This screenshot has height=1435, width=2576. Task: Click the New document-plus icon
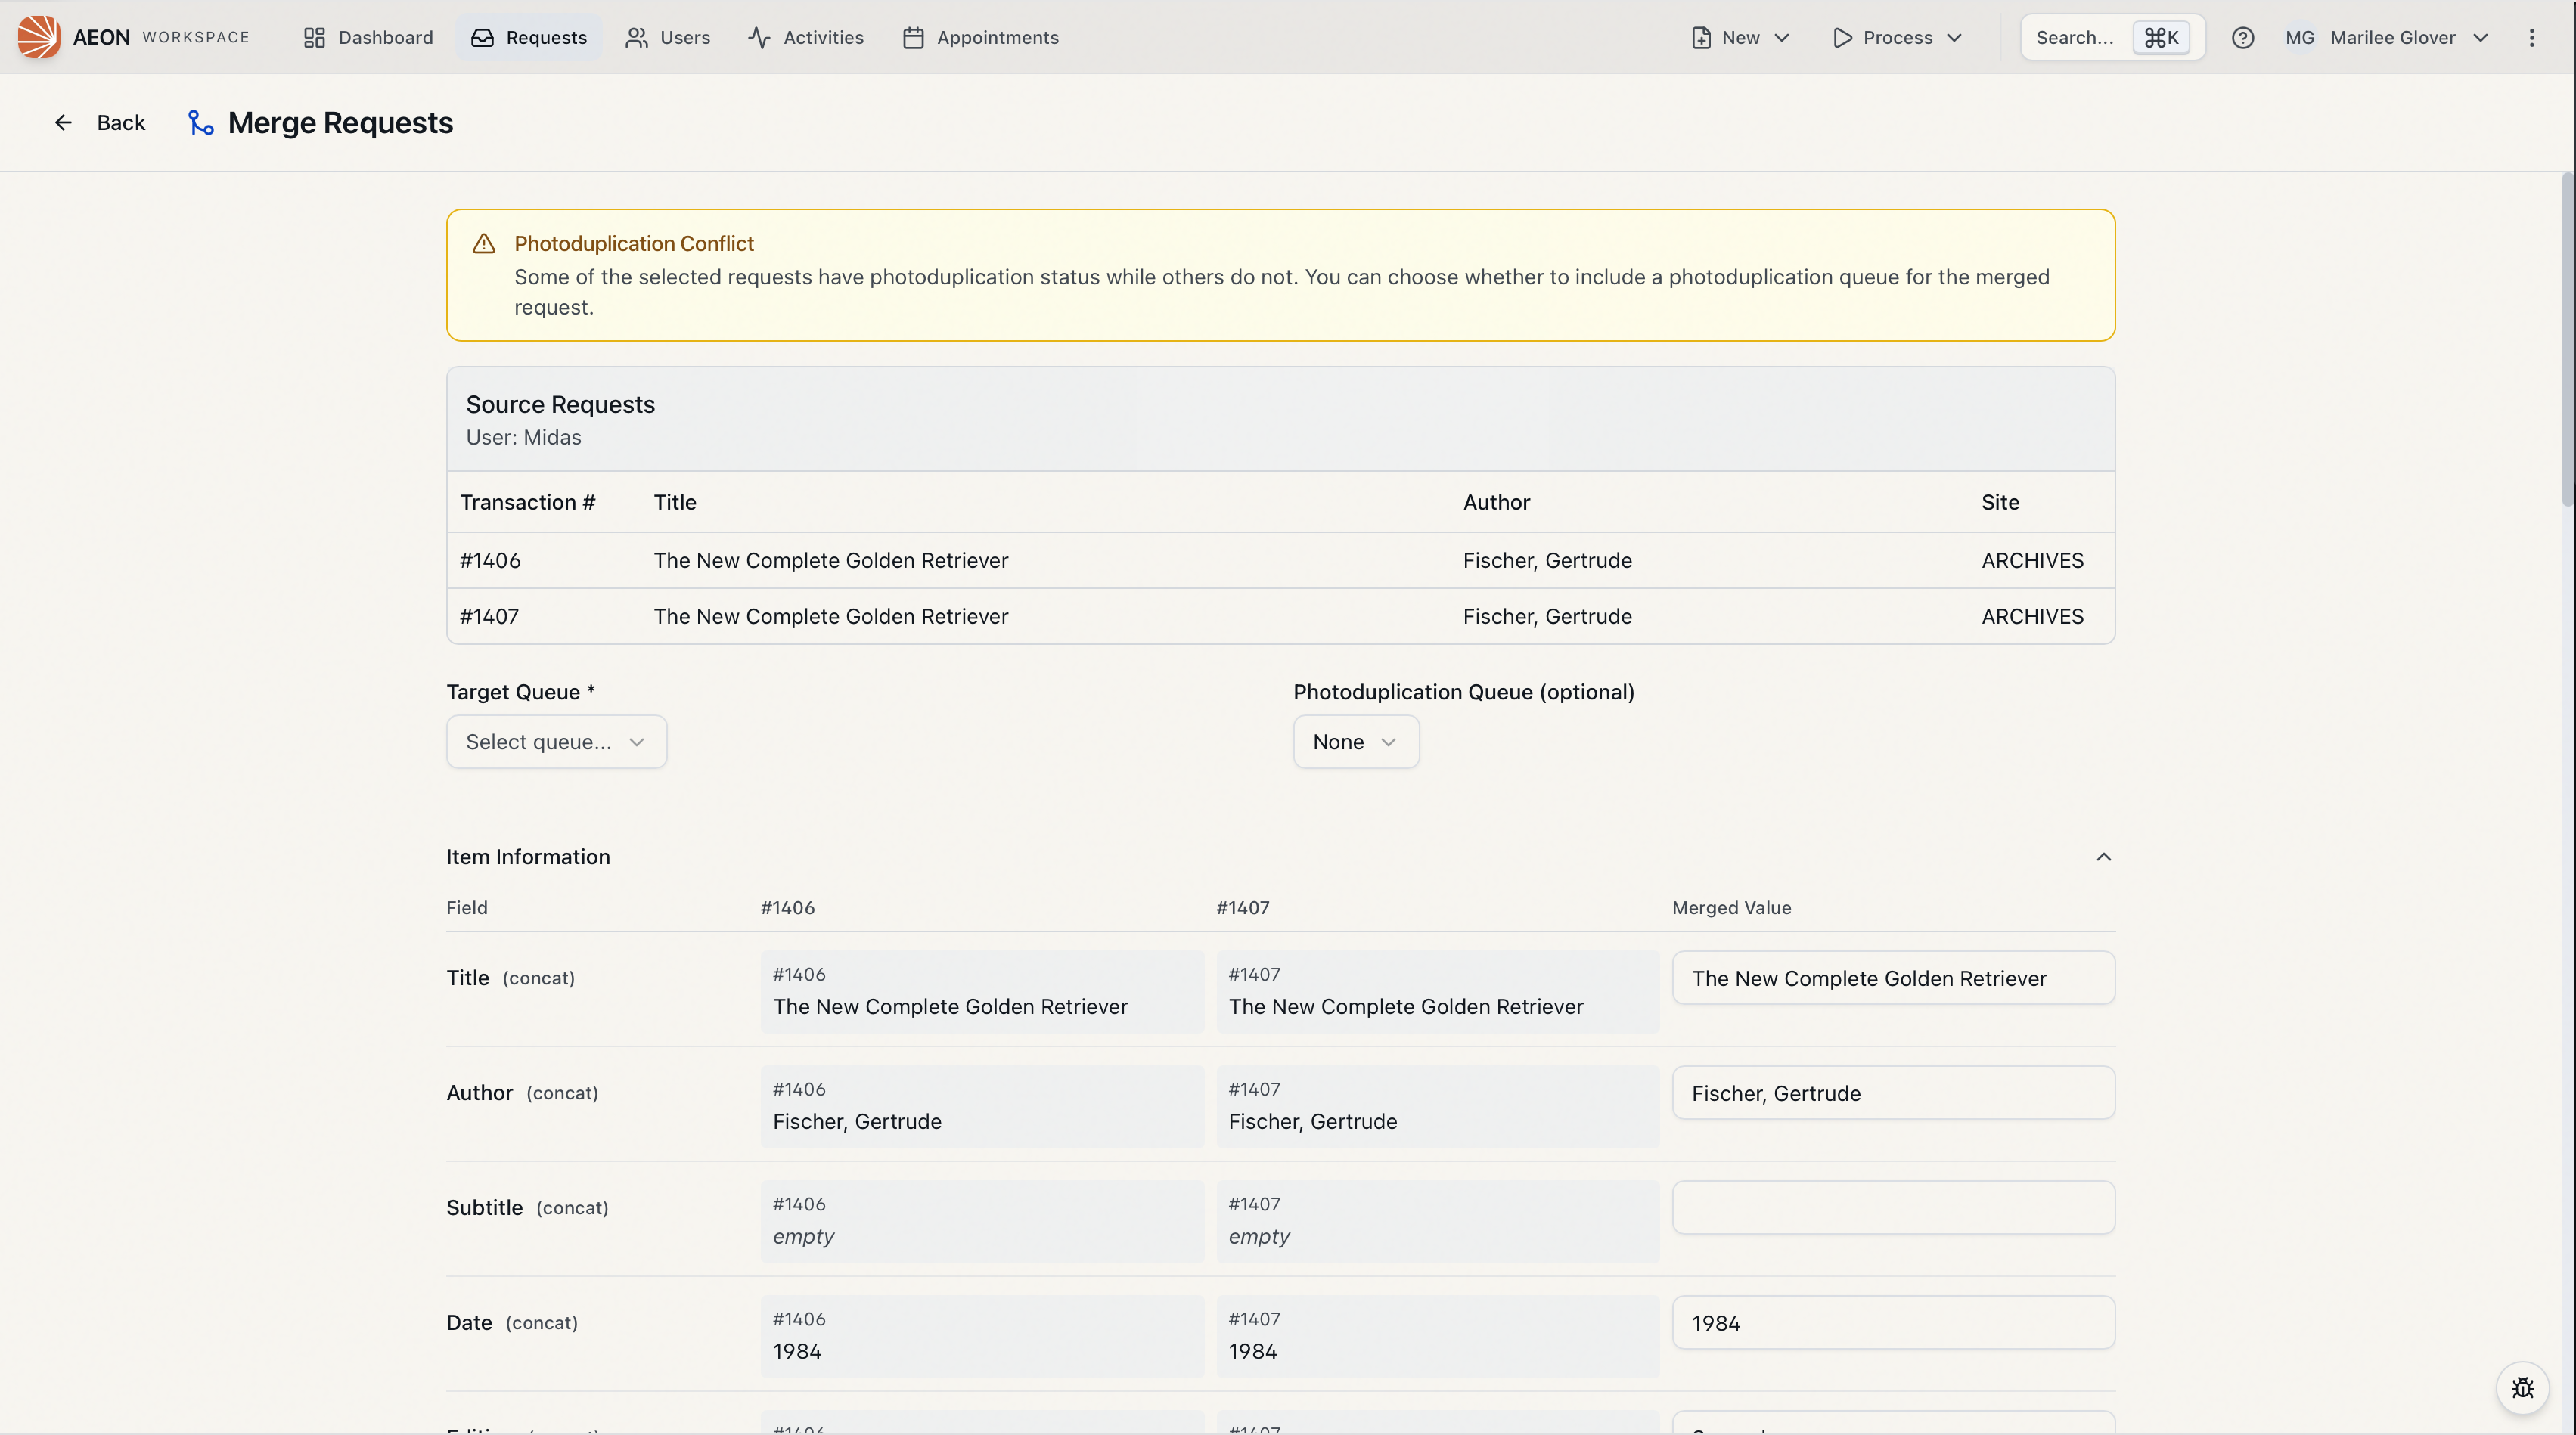pyautogui.click(x=1701, y=37)
